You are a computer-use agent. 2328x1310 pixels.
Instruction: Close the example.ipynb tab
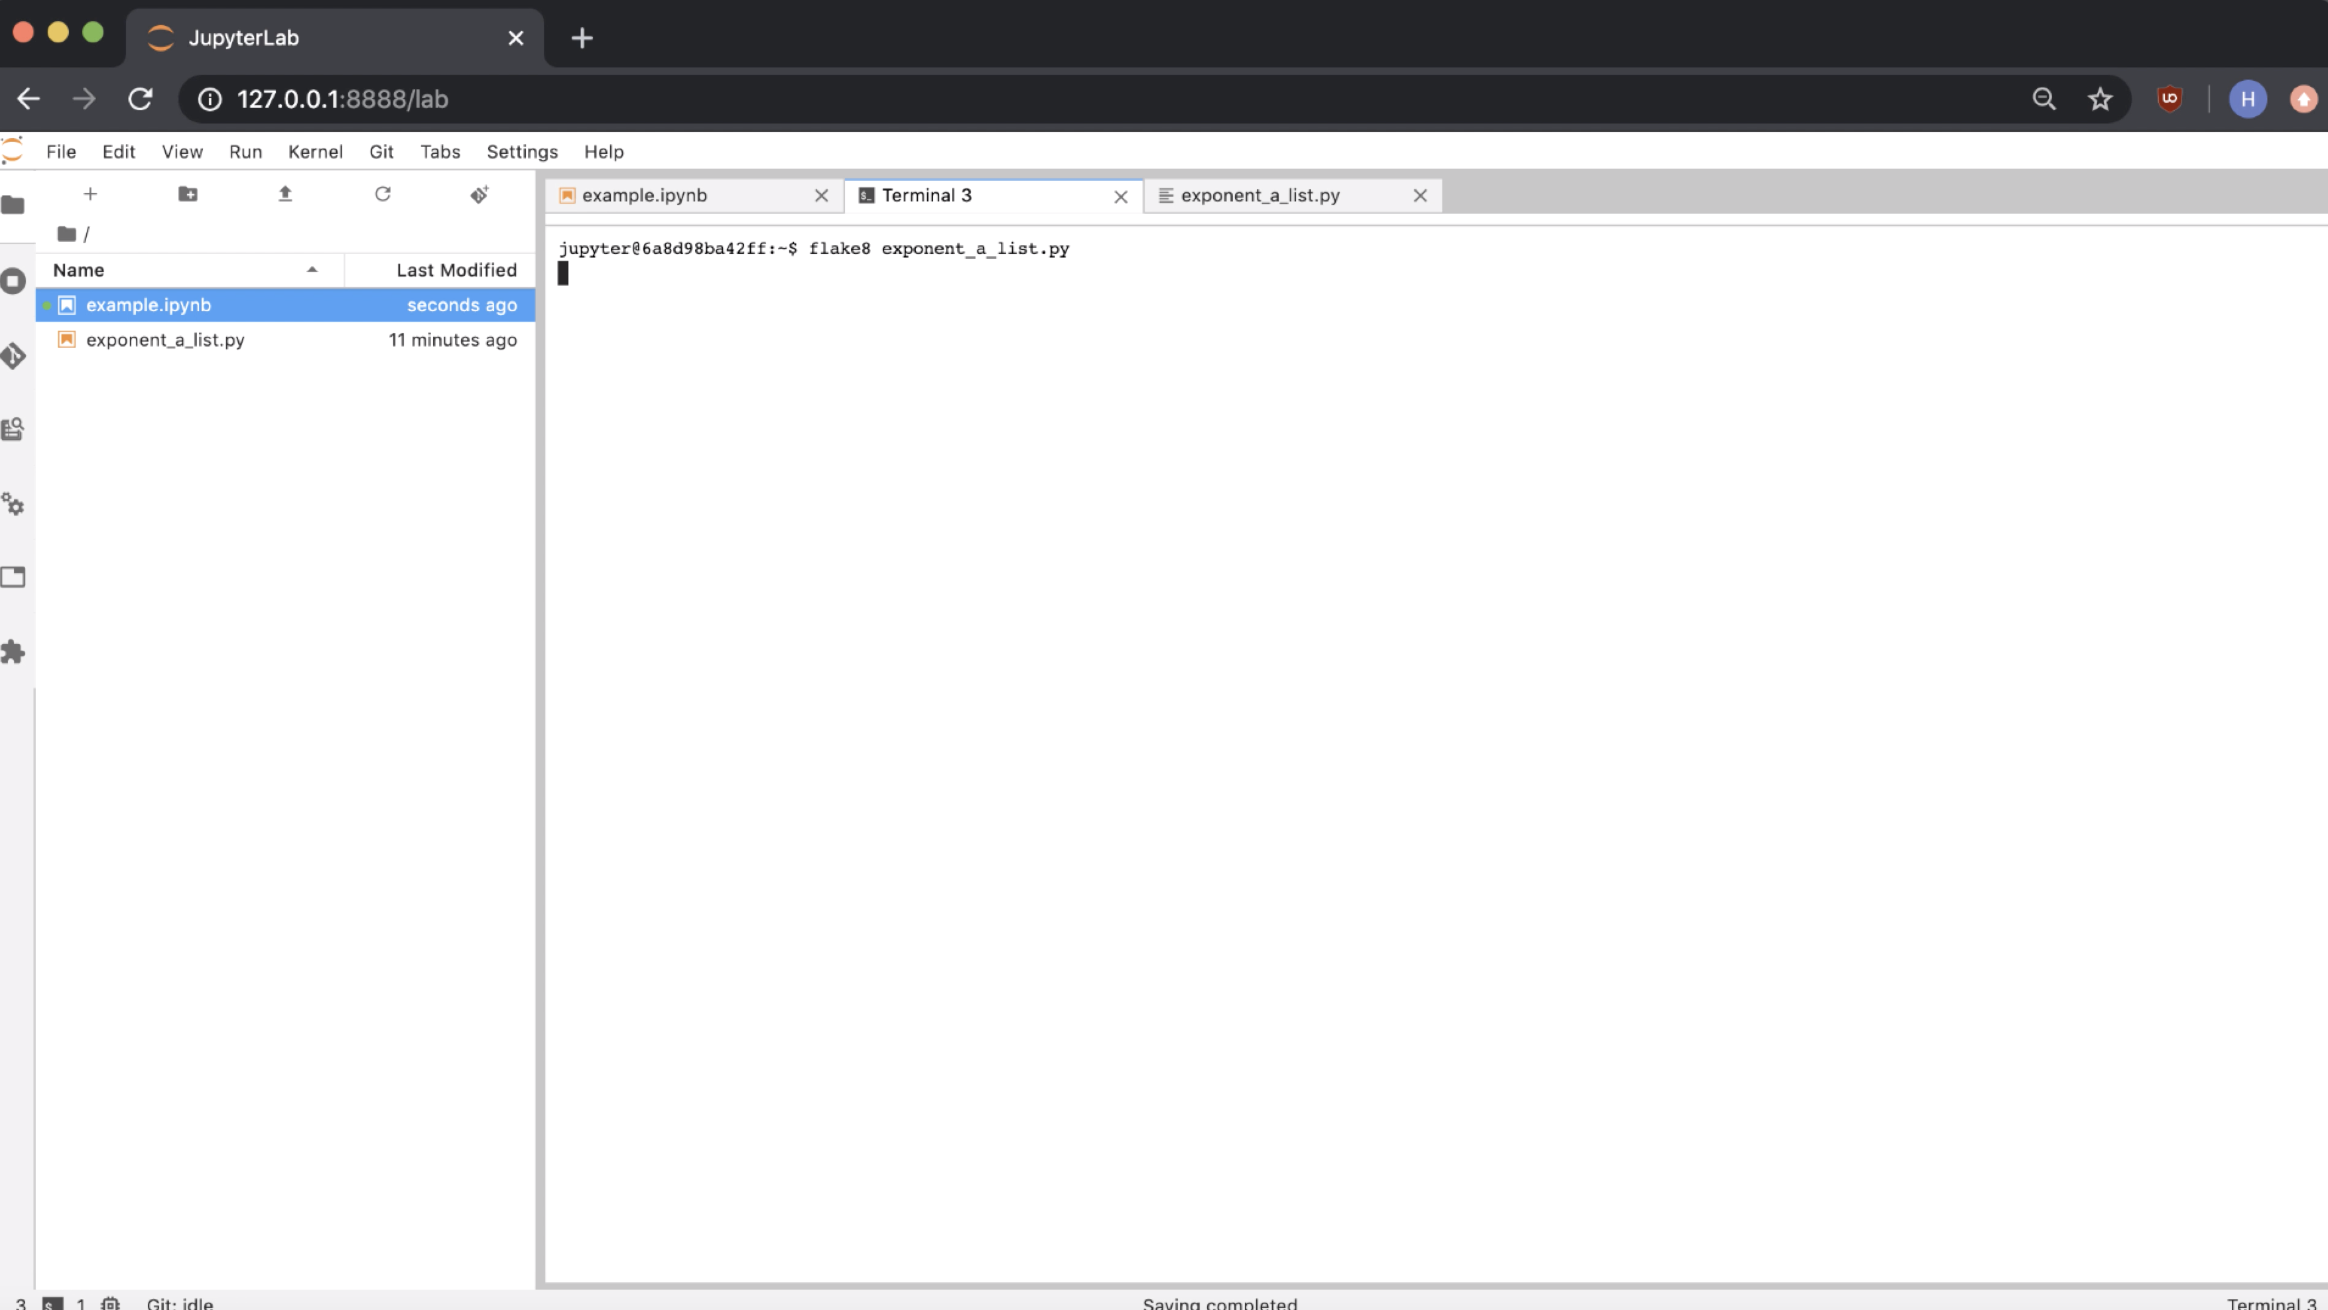coord(821,196)
